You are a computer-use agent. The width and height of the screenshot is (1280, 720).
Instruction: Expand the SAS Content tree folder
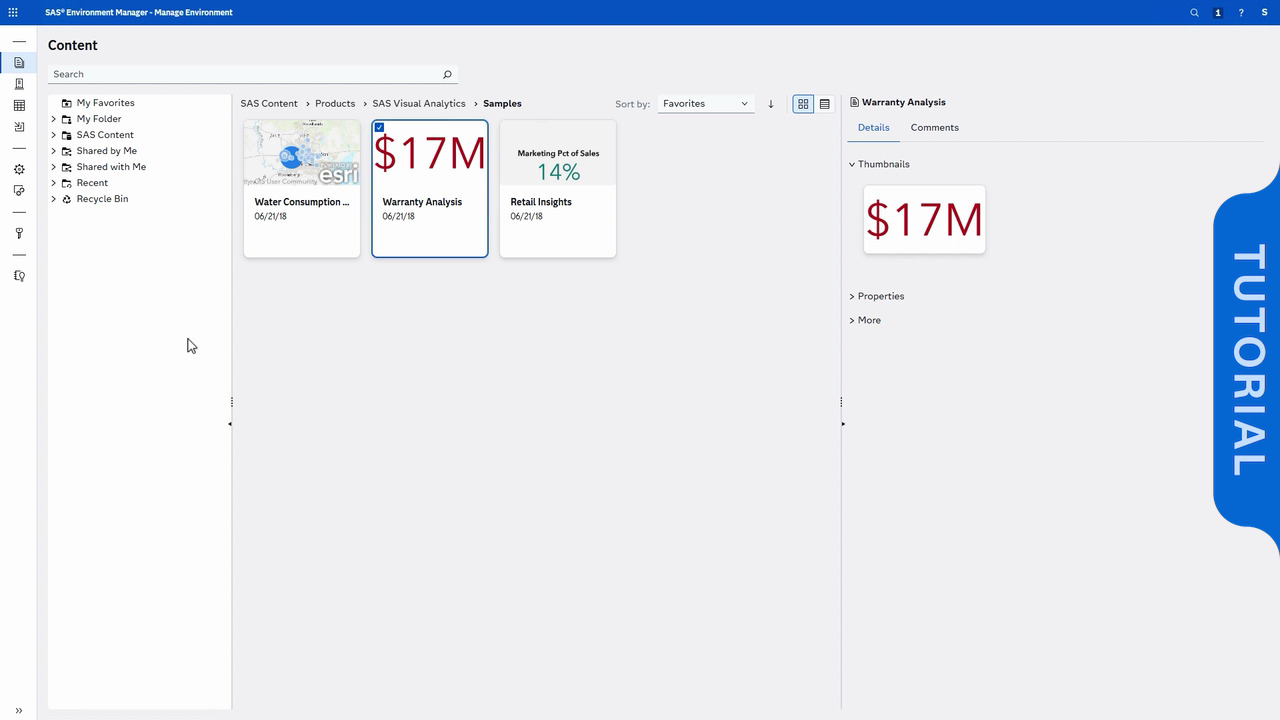point(54,135)
